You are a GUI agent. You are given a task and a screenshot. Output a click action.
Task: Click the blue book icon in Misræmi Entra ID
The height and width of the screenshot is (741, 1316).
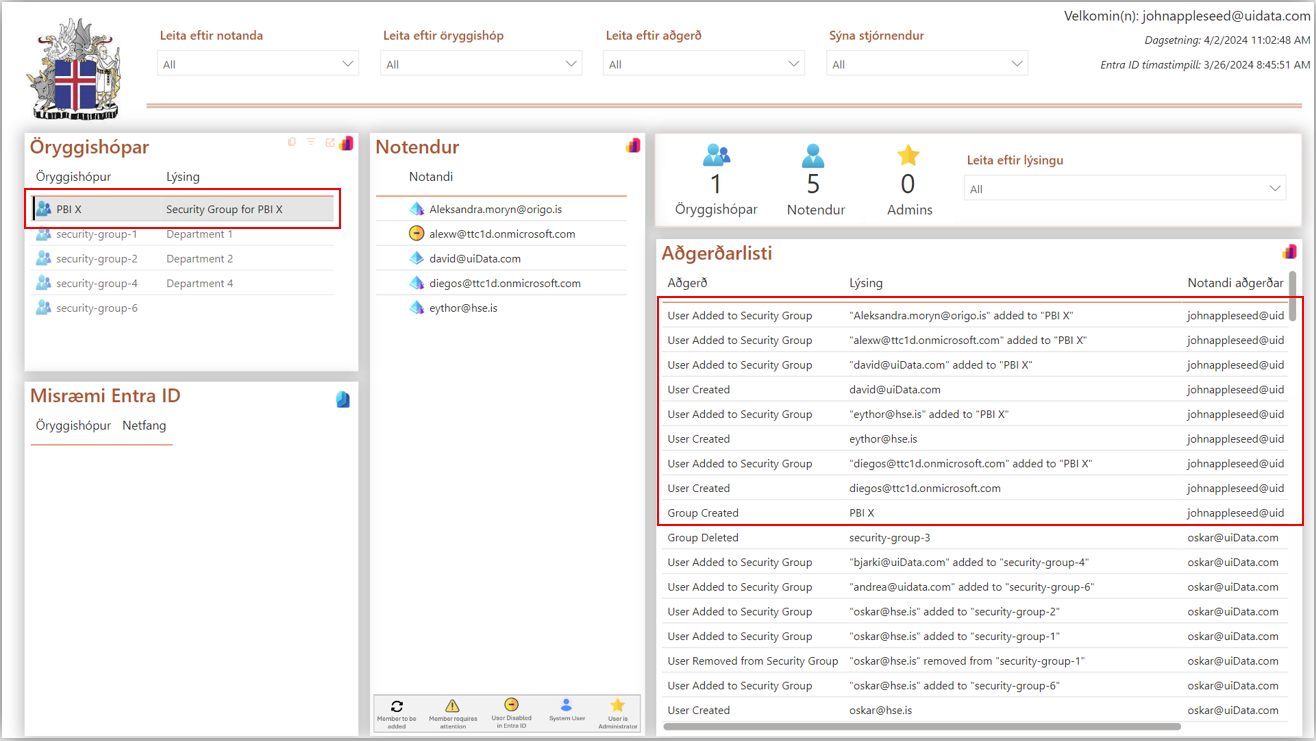(x=343, y=400)
